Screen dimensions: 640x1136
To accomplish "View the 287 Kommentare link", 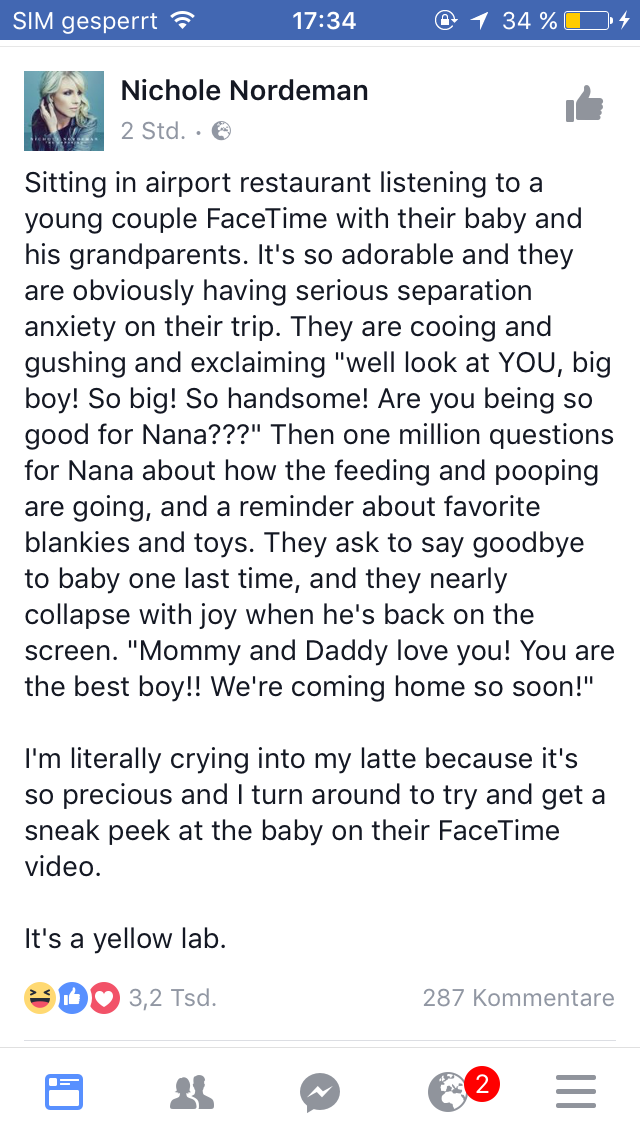I will [518, 997].
